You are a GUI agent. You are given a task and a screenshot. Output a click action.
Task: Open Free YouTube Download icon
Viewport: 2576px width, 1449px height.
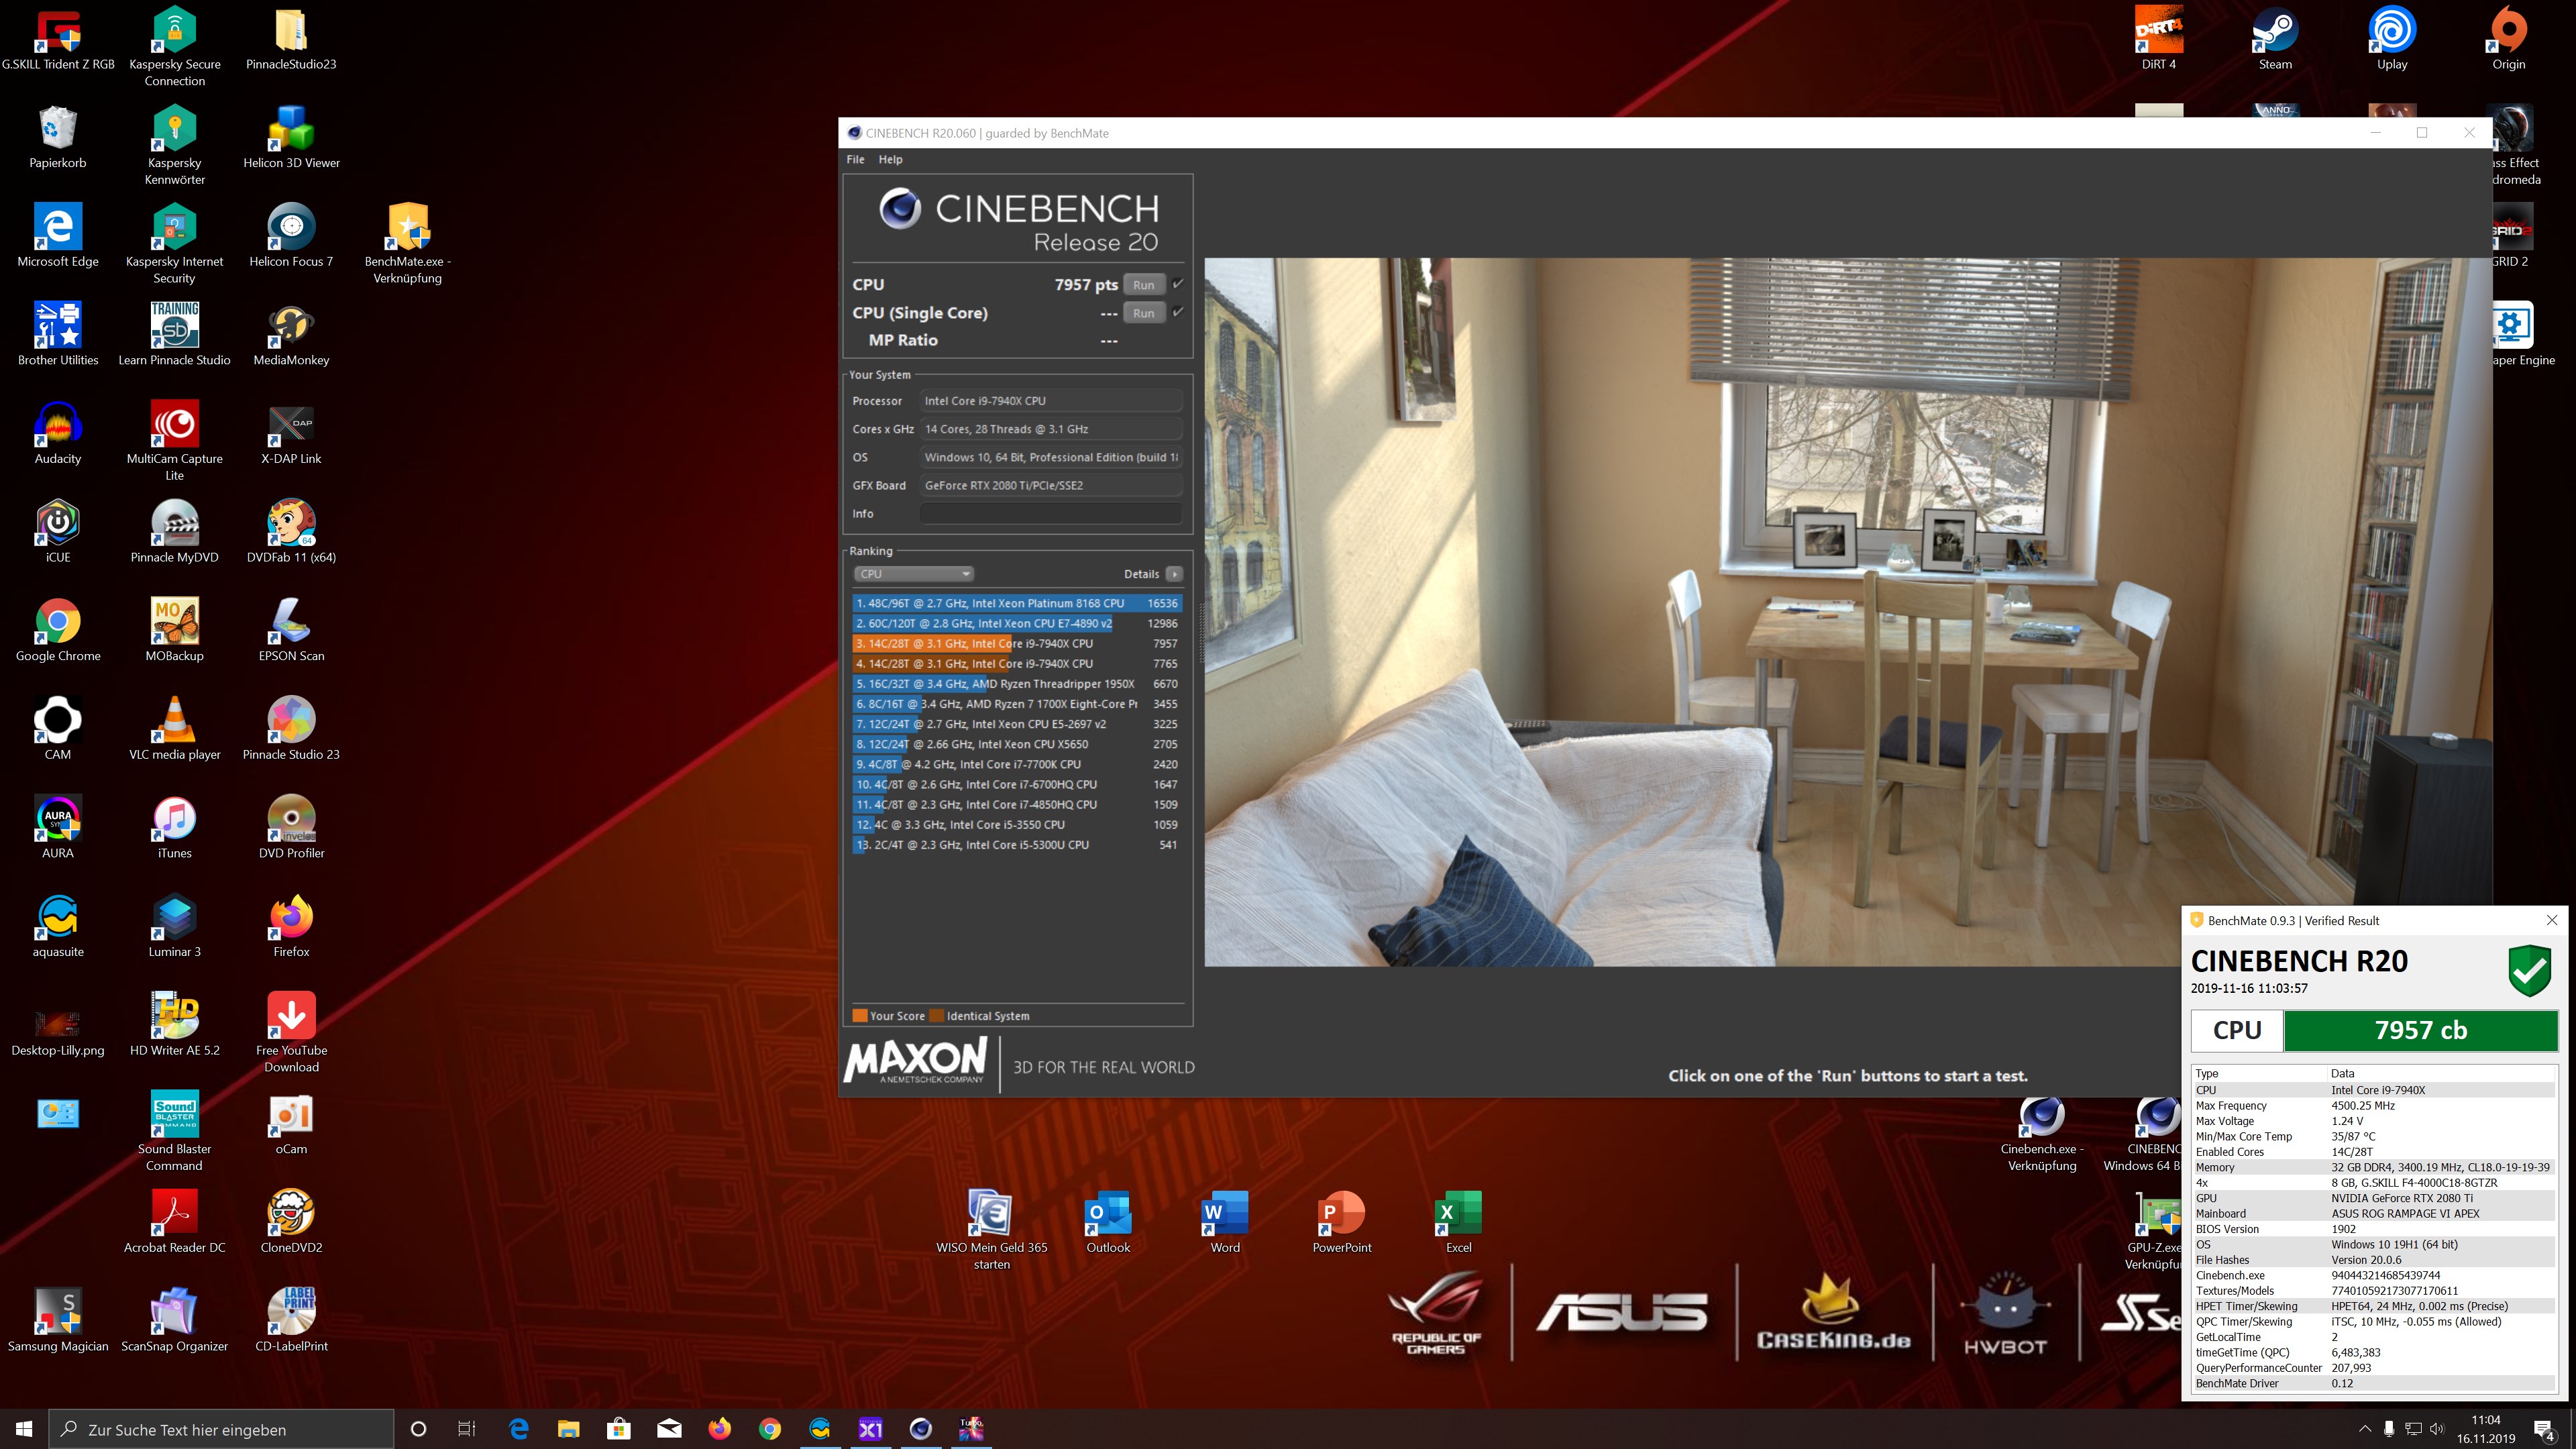pyautogui.click(x=291, y=1033)
